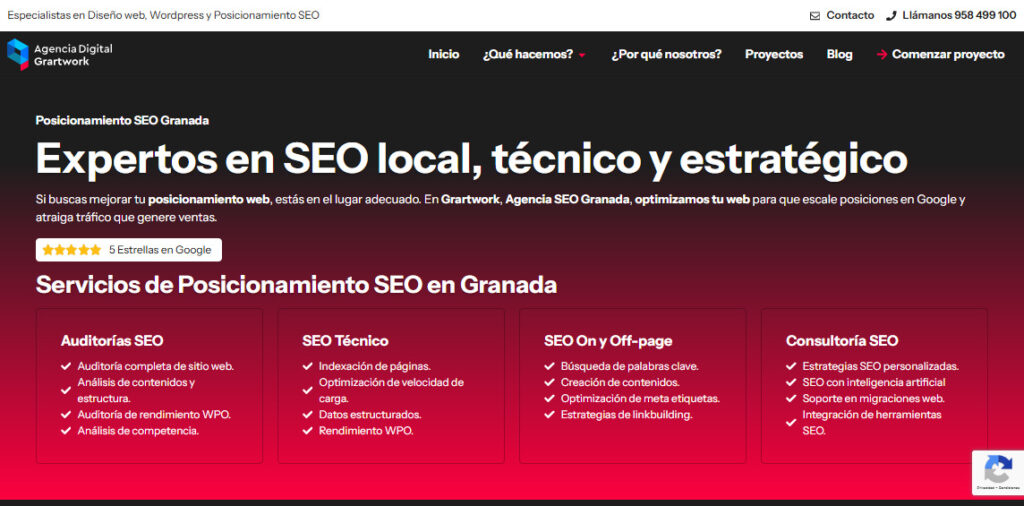The image size is (1024, 506).
Task: Click the phone icon beside Llámanos
Action: [x=891, y=16]
